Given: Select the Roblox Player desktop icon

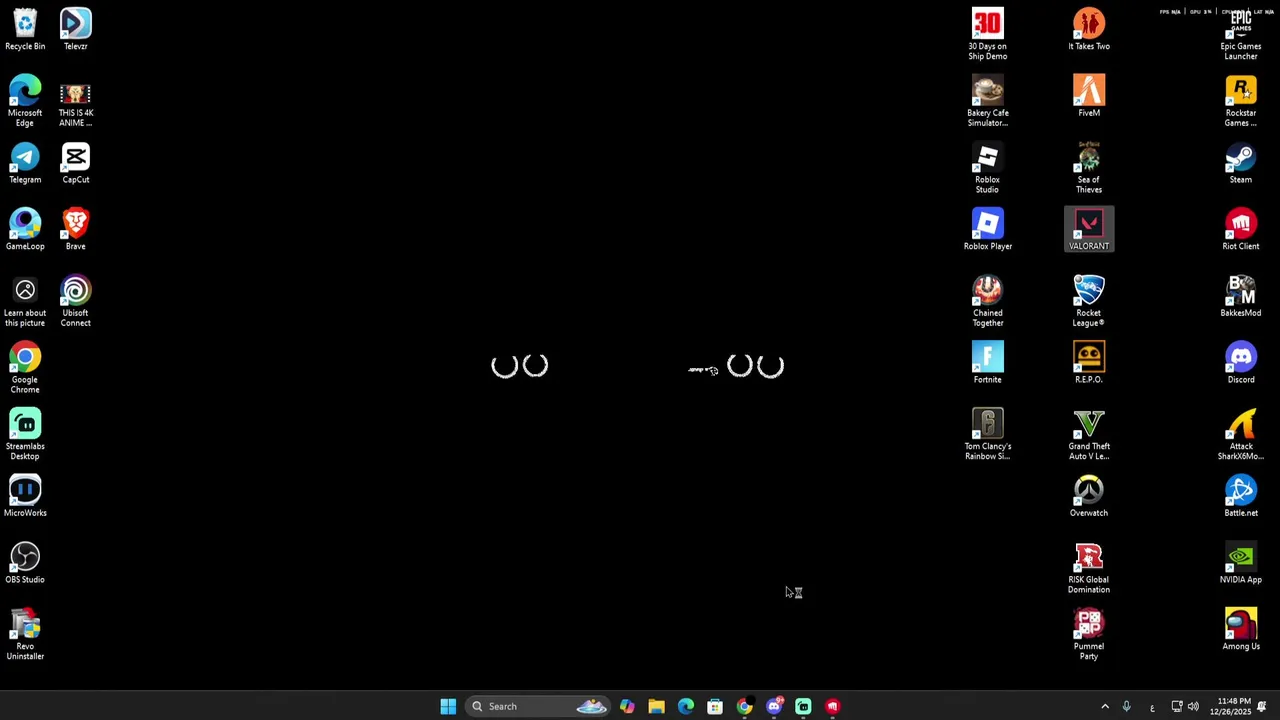Looking at the screenshot, I should click(x=987, y=229).
